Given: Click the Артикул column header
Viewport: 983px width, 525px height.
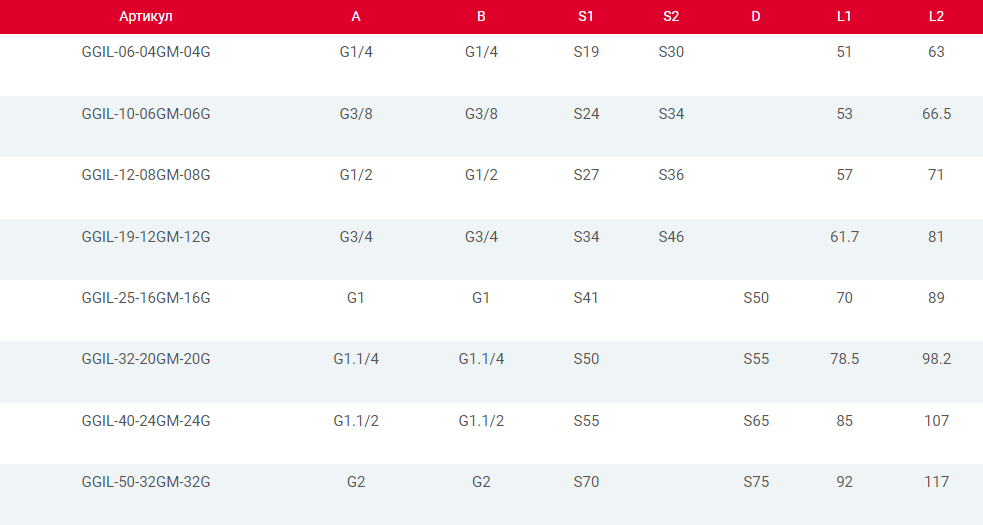Looking at the screenshot, I should coord(145,17).
